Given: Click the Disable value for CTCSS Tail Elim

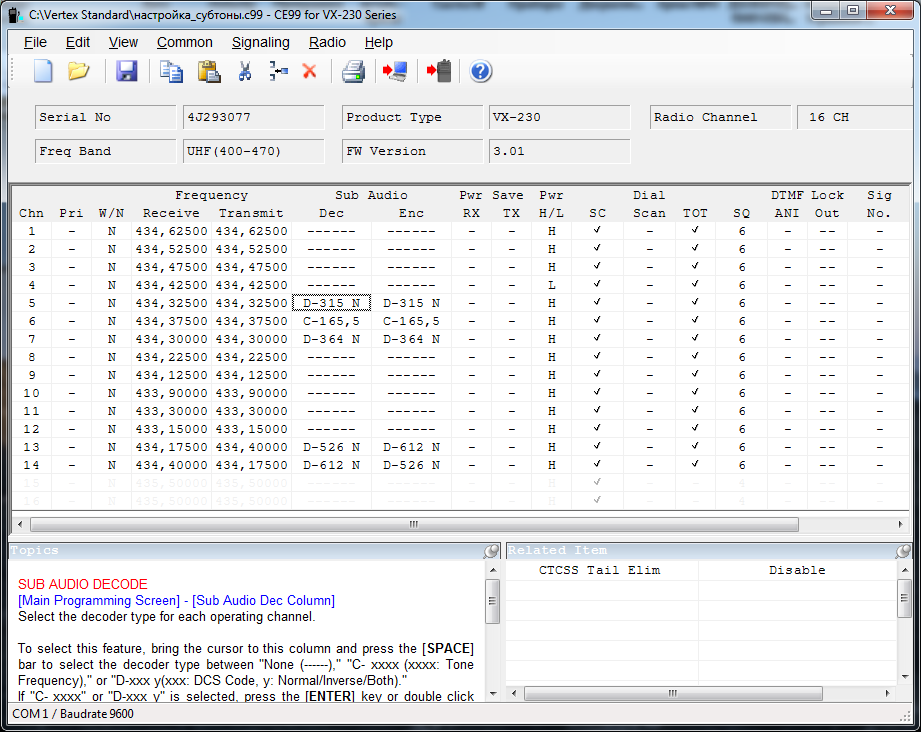Looking at the screenshot, I should coord(797,570).
